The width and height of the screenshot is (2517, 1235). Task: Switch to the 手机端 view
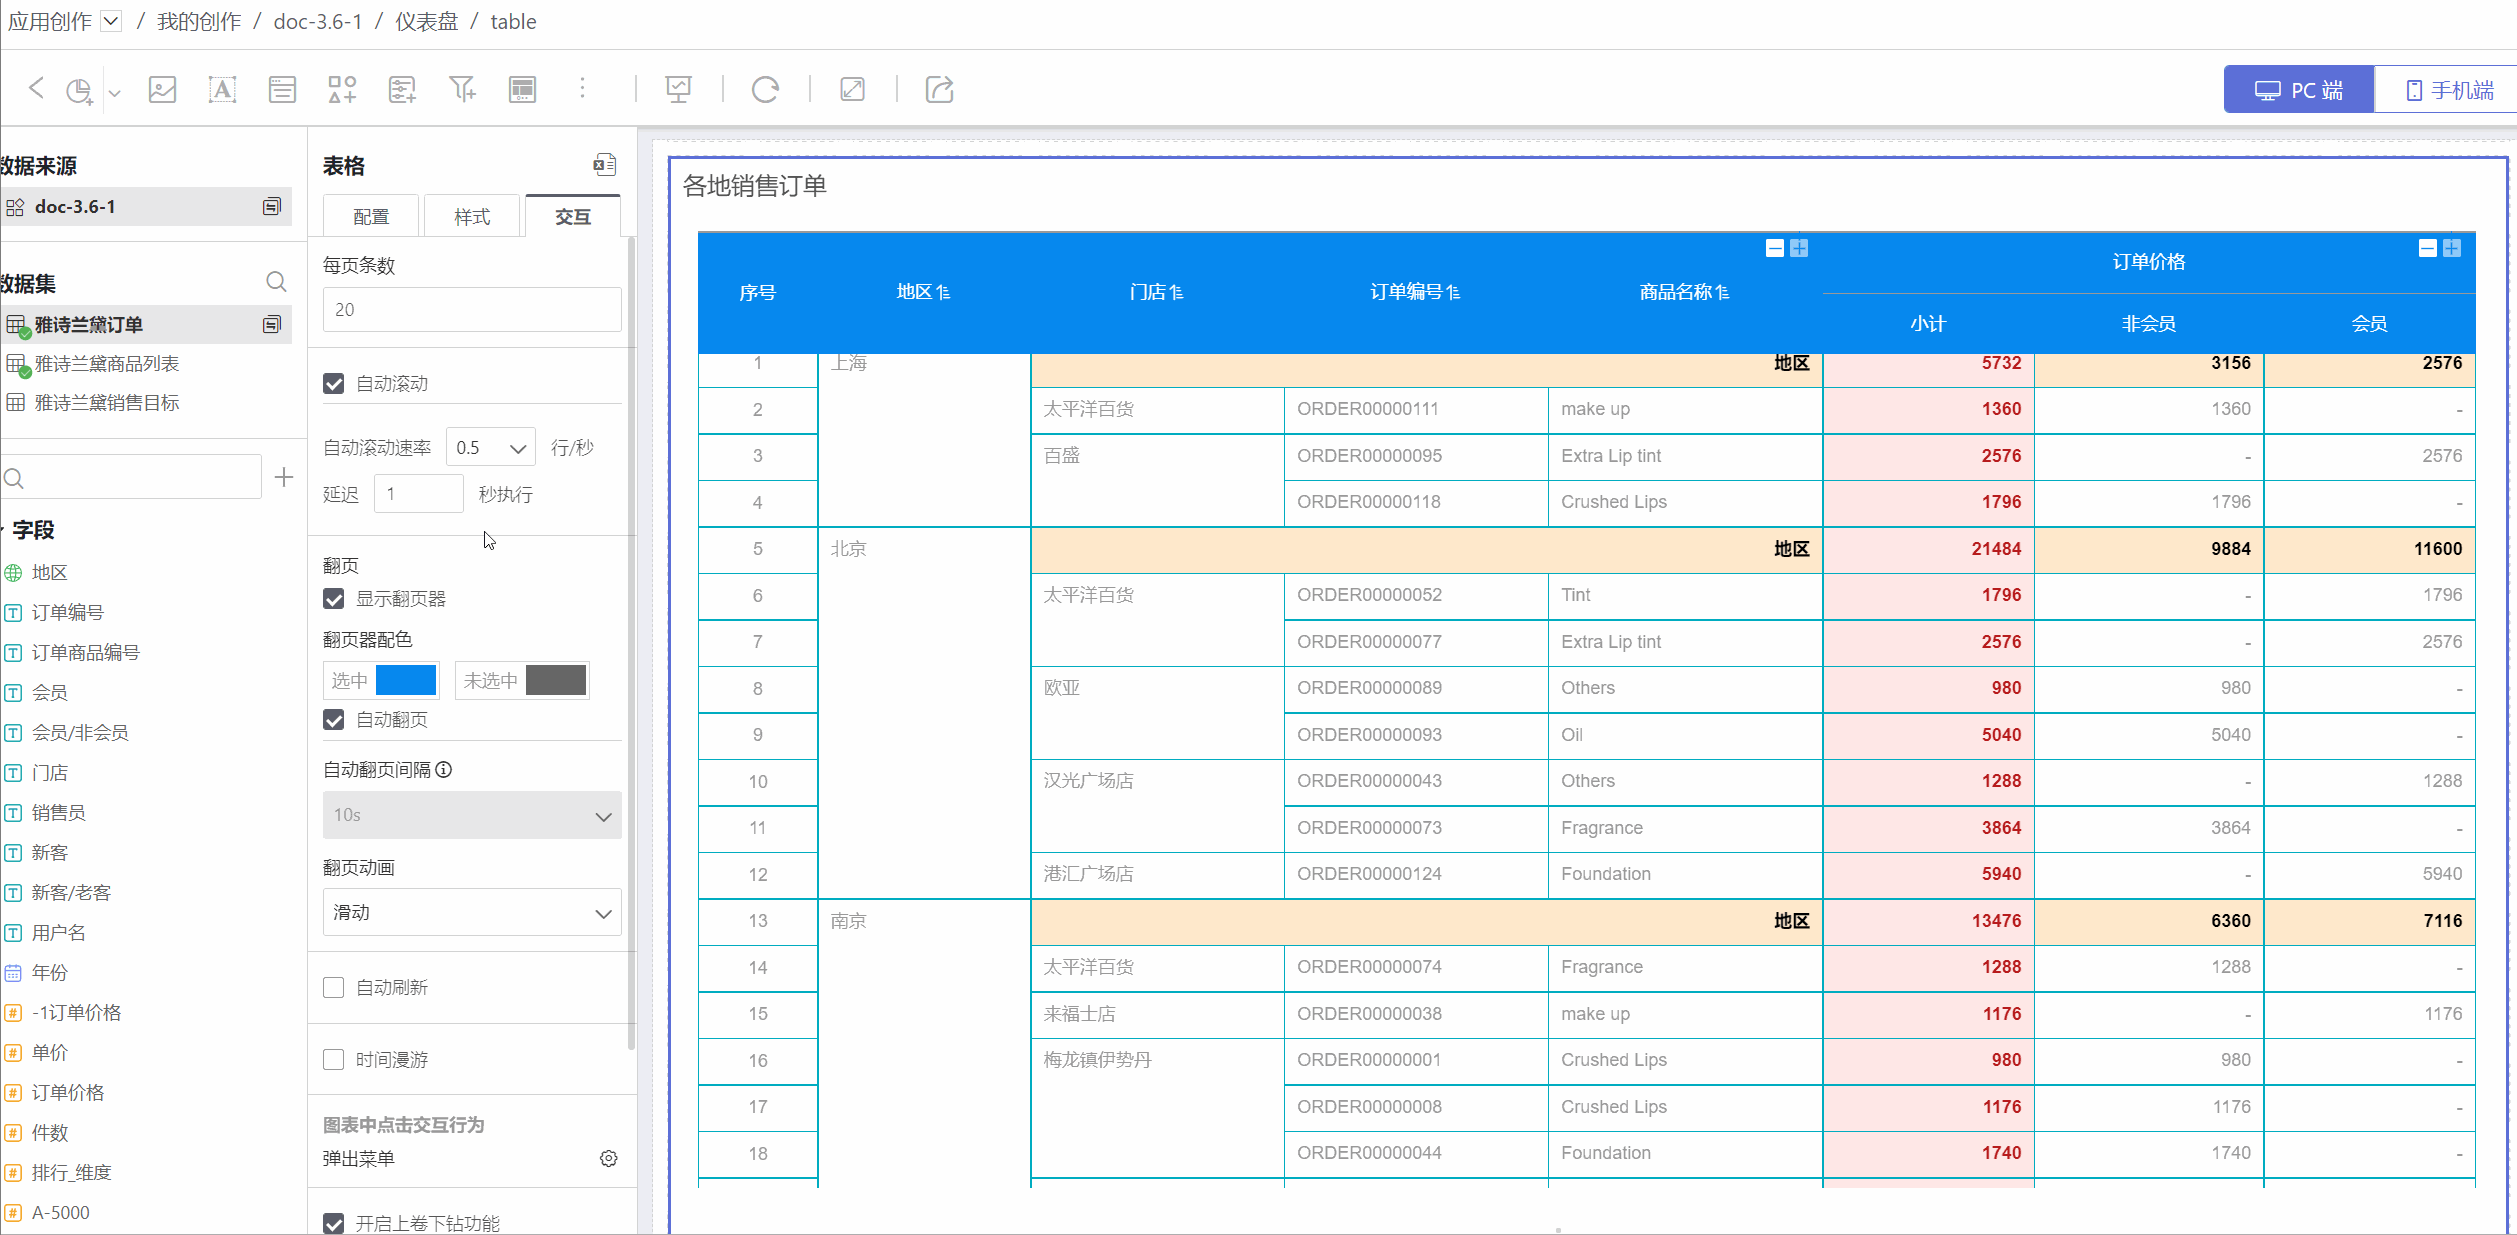point(2447,90)
